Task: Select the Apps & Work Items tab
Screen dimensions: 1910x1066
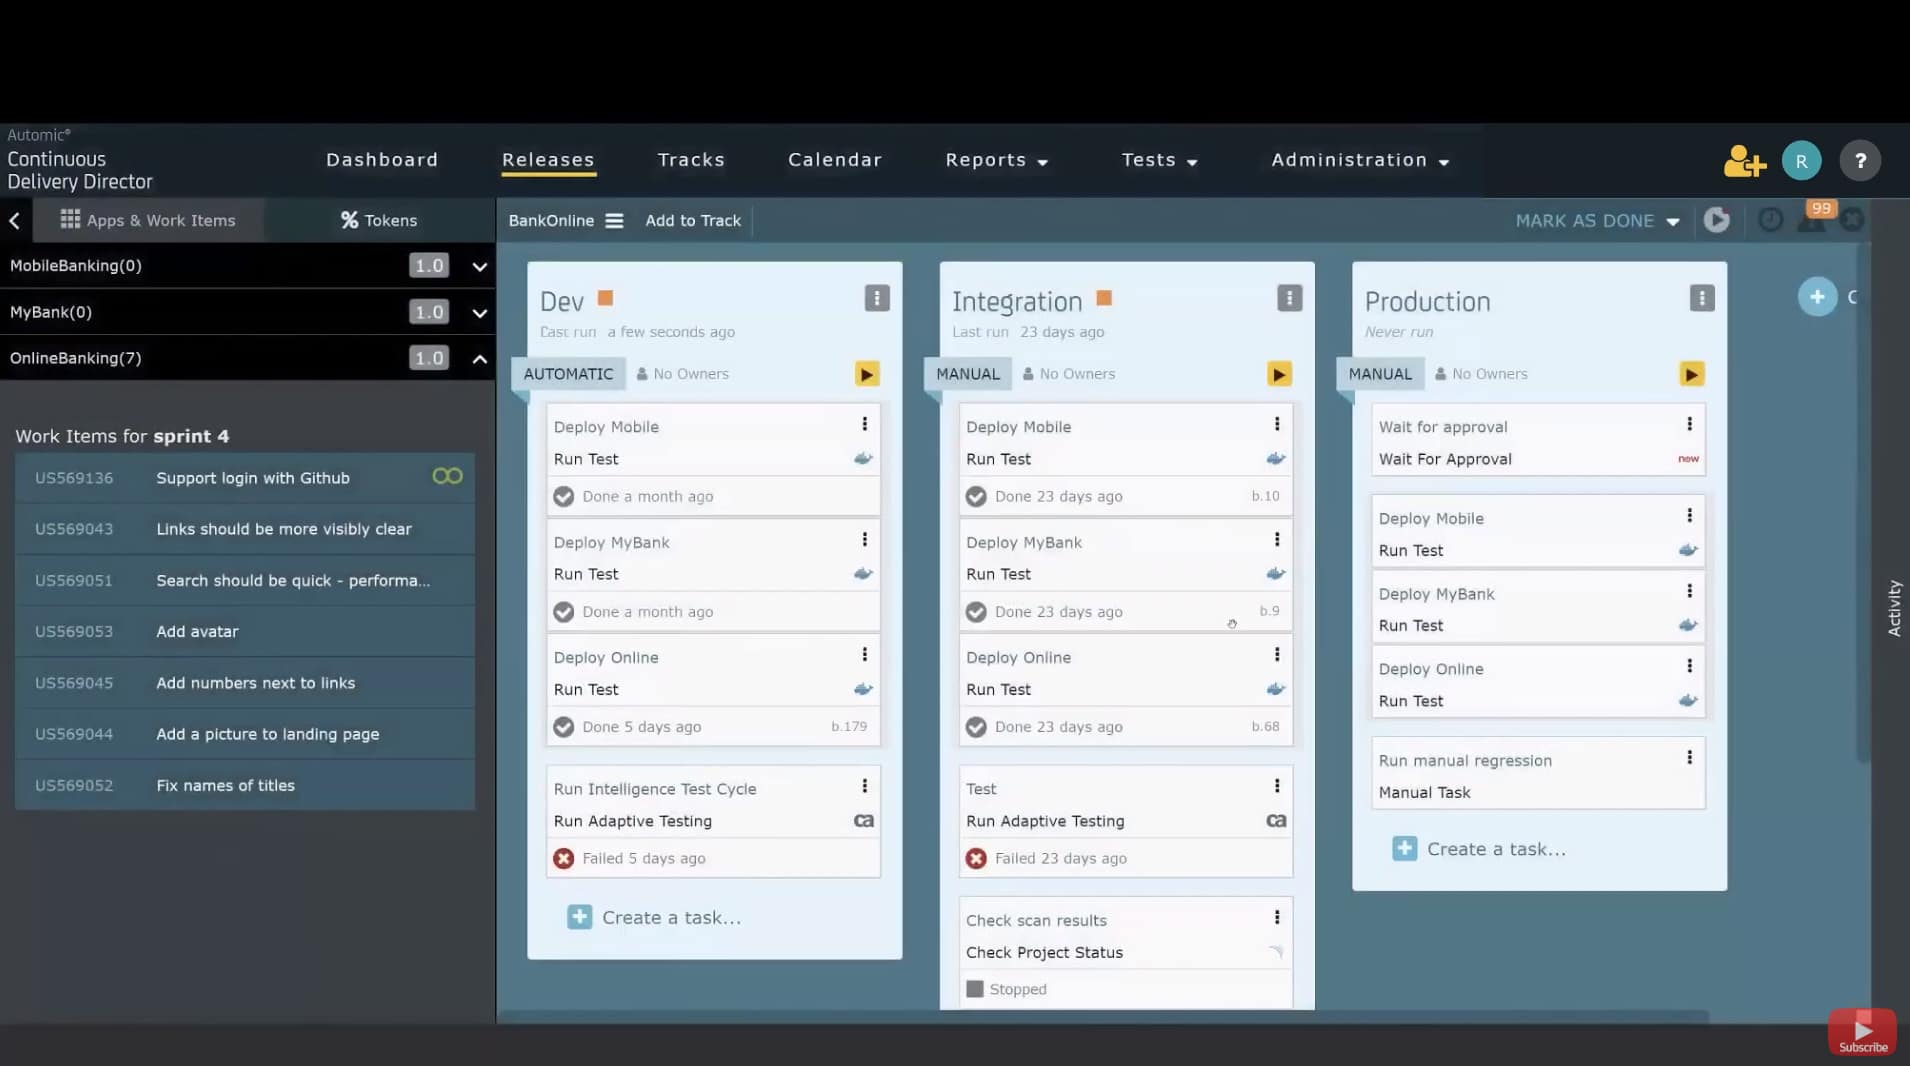Action: click(148, 221)
